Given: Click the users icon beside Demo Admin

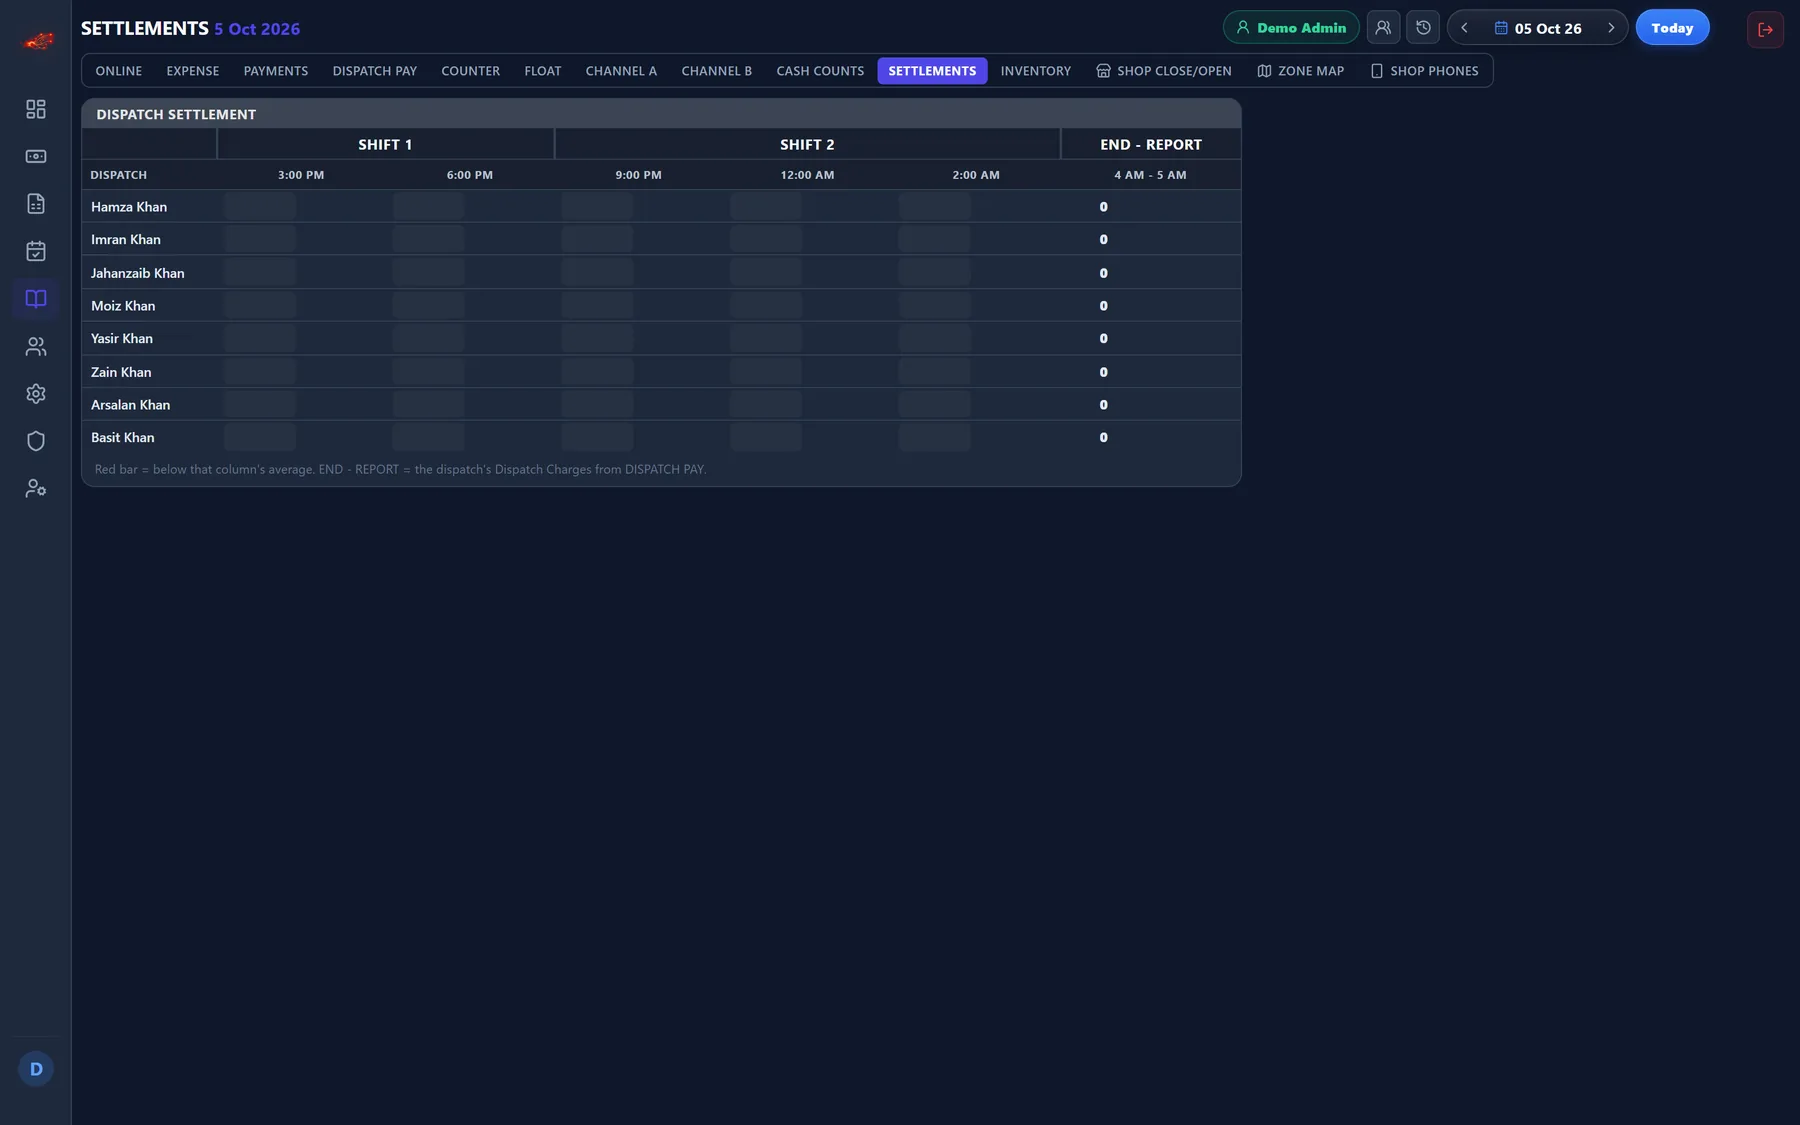Looking at the screenshot, I should tap(1383, 28).
